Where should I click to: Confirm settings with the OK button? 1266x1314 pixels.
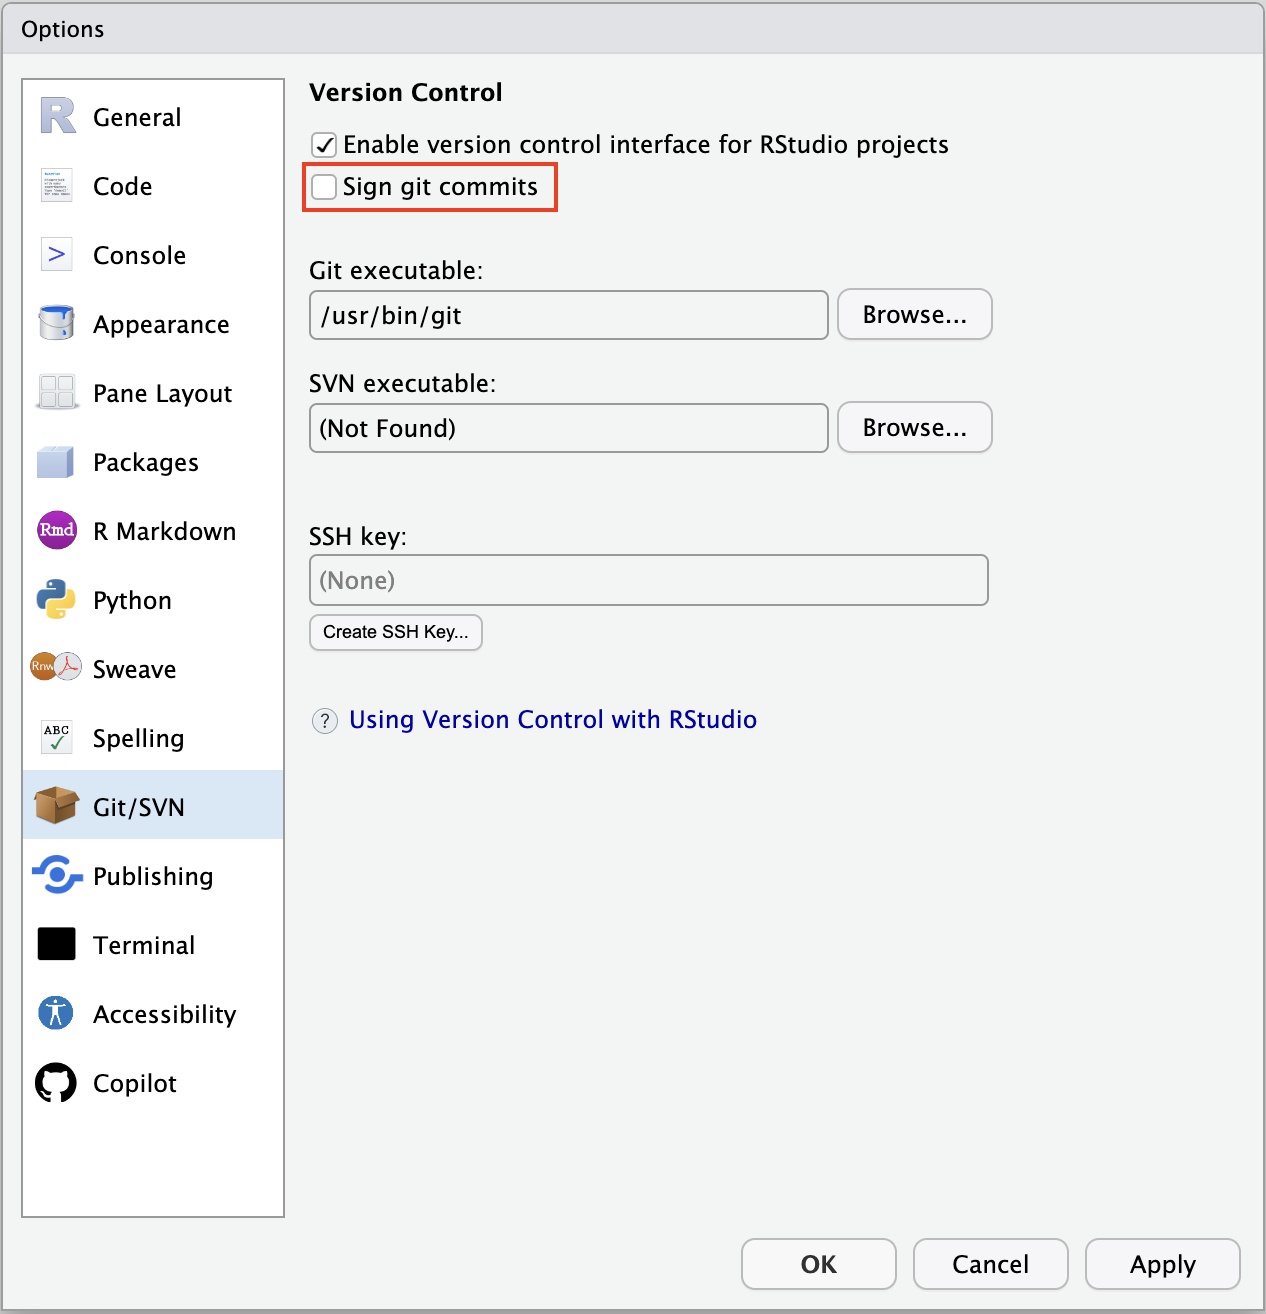(x=819, y=1264)
